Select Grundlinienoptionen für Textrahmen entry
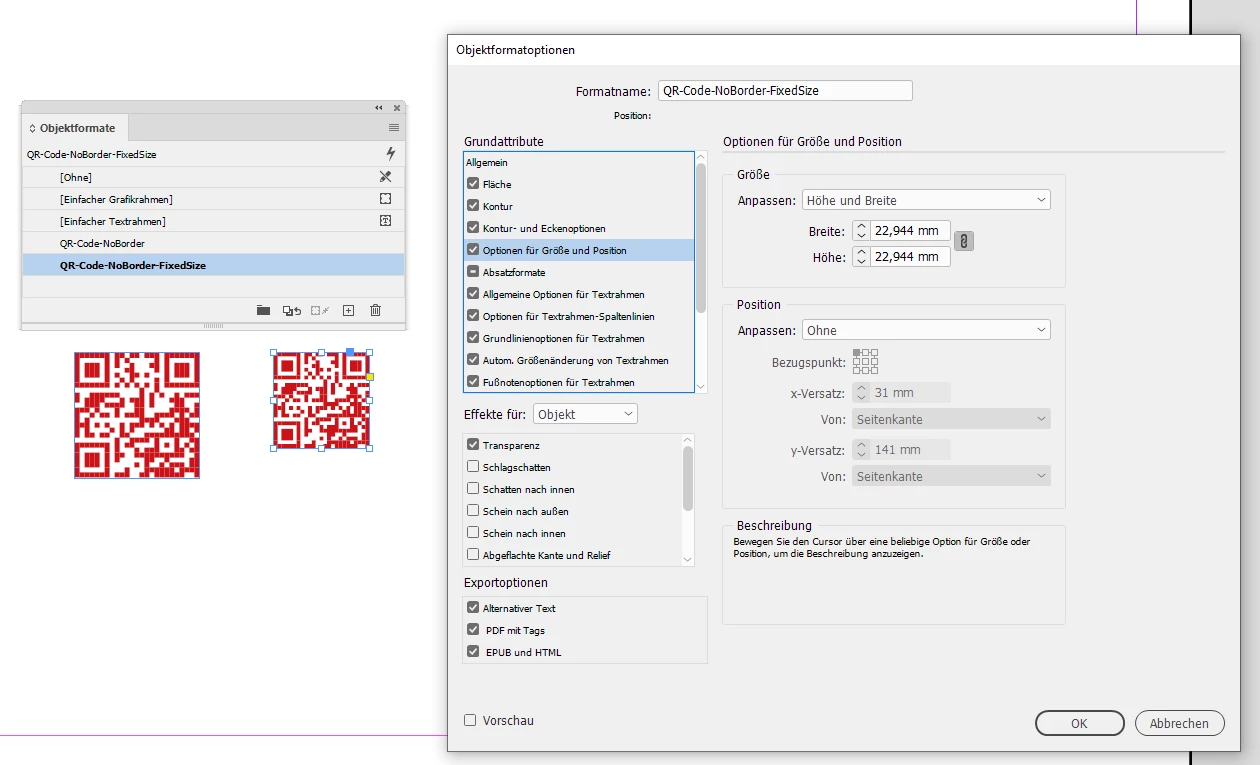Viewport: 1260px width, 765px height. pos(579,338)
